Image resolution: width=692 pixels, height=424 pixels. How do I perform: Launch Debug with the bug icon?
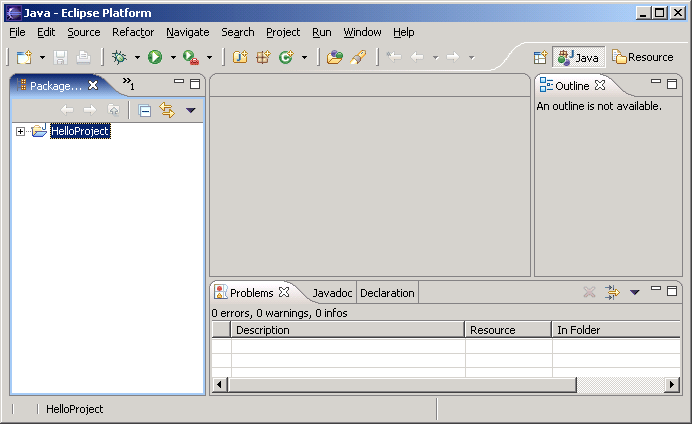(119, 57)
